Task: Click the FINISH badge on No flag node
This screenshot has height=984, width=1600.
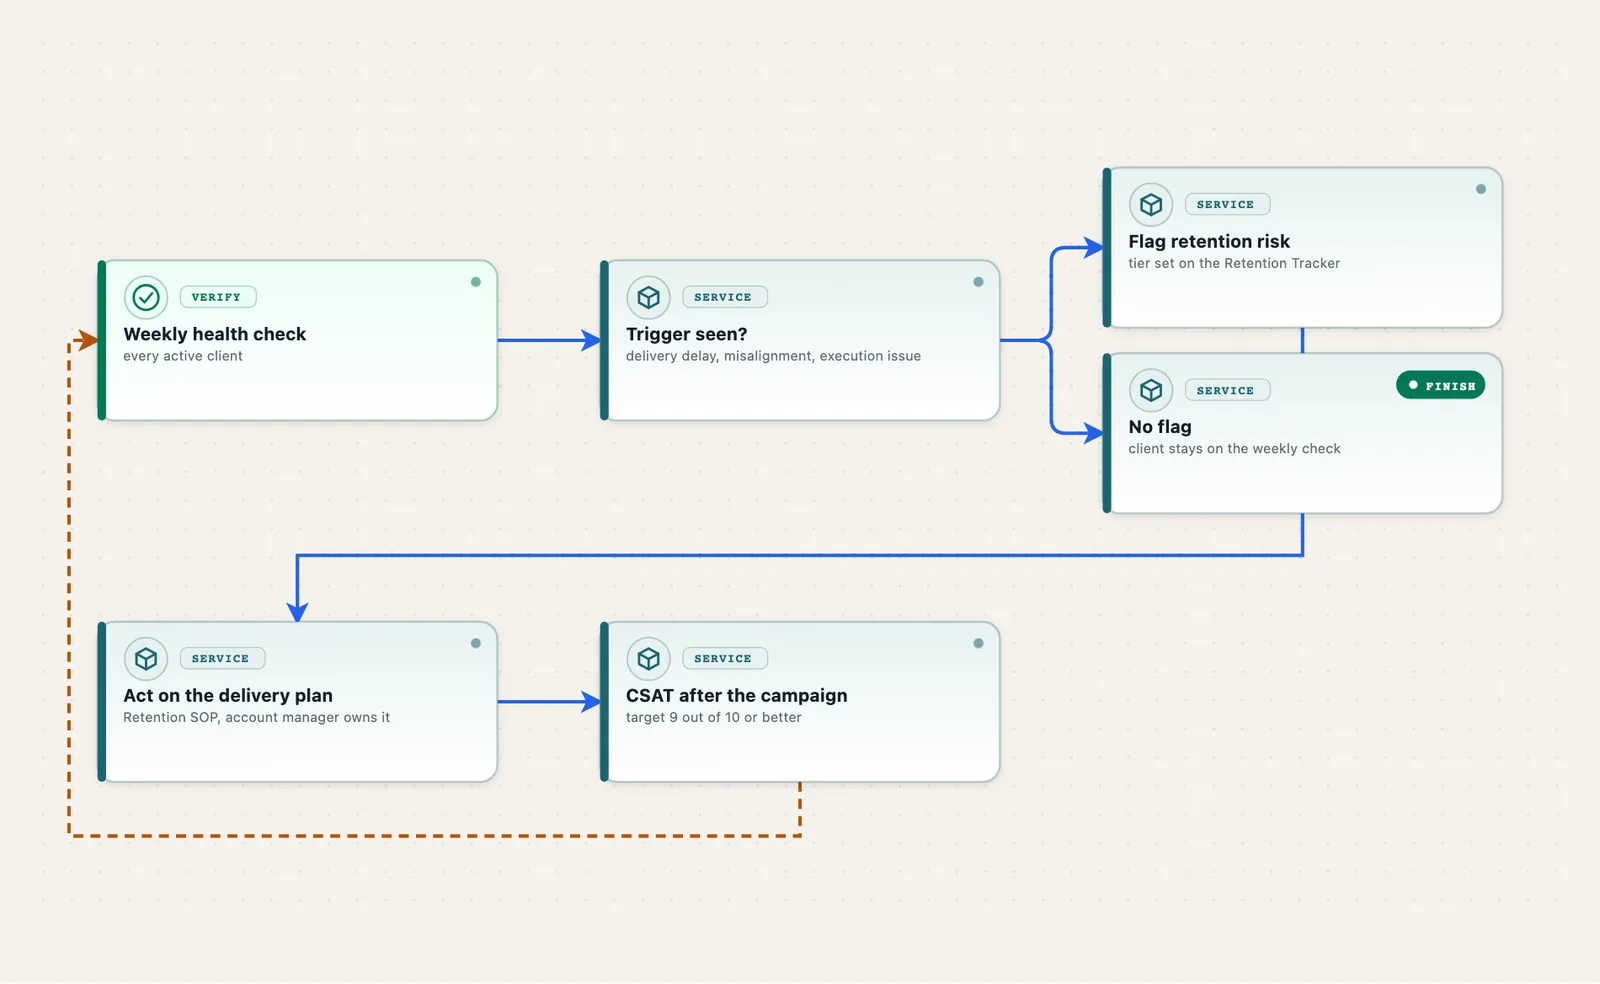Action: [x=1441, y=385]
